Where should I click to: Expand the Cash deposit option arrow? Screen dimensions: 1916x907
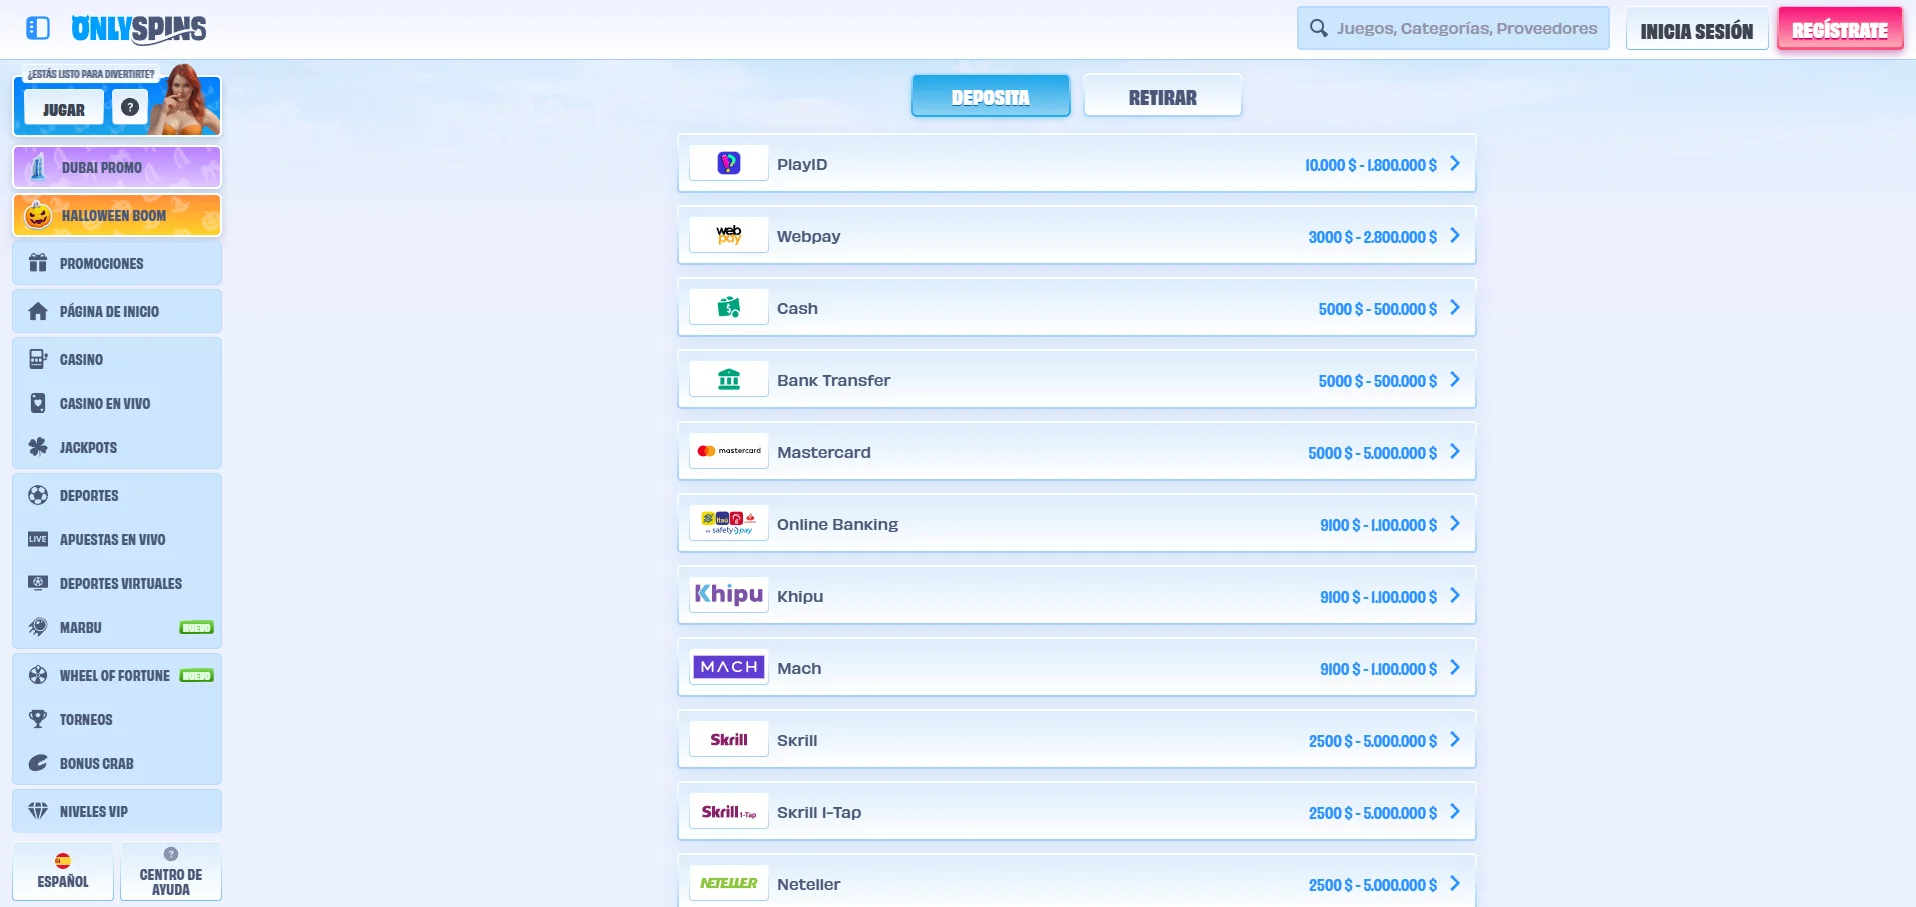(x=1455, y=308)
